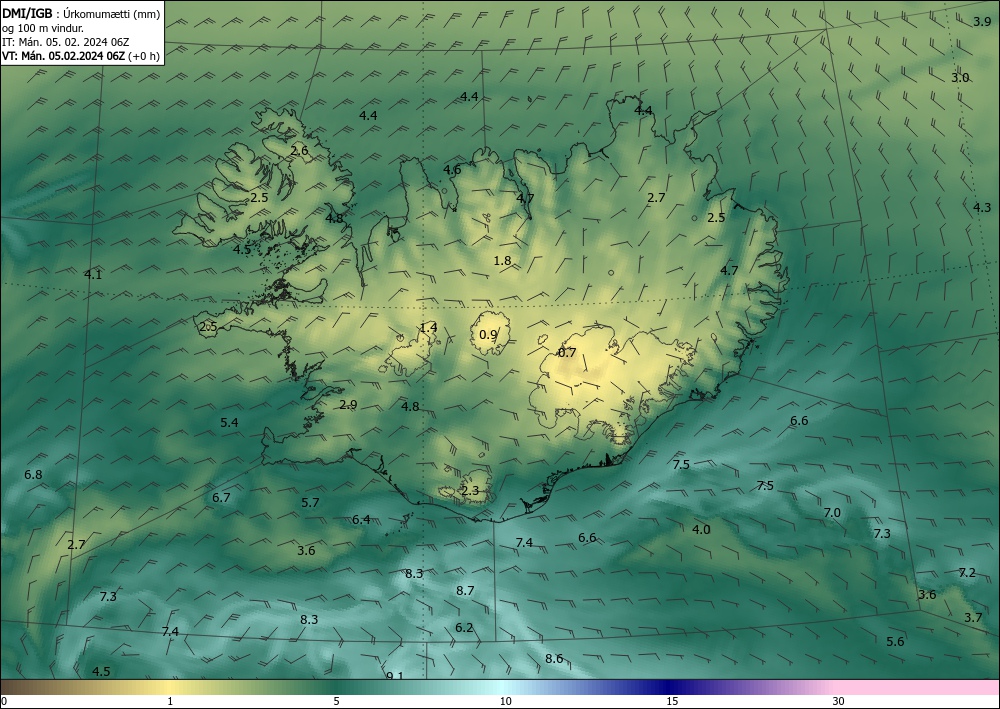Click the 5.4 value in Faxaflói bay
This screenshot has height=709, width=1000.
click(230, 422)
